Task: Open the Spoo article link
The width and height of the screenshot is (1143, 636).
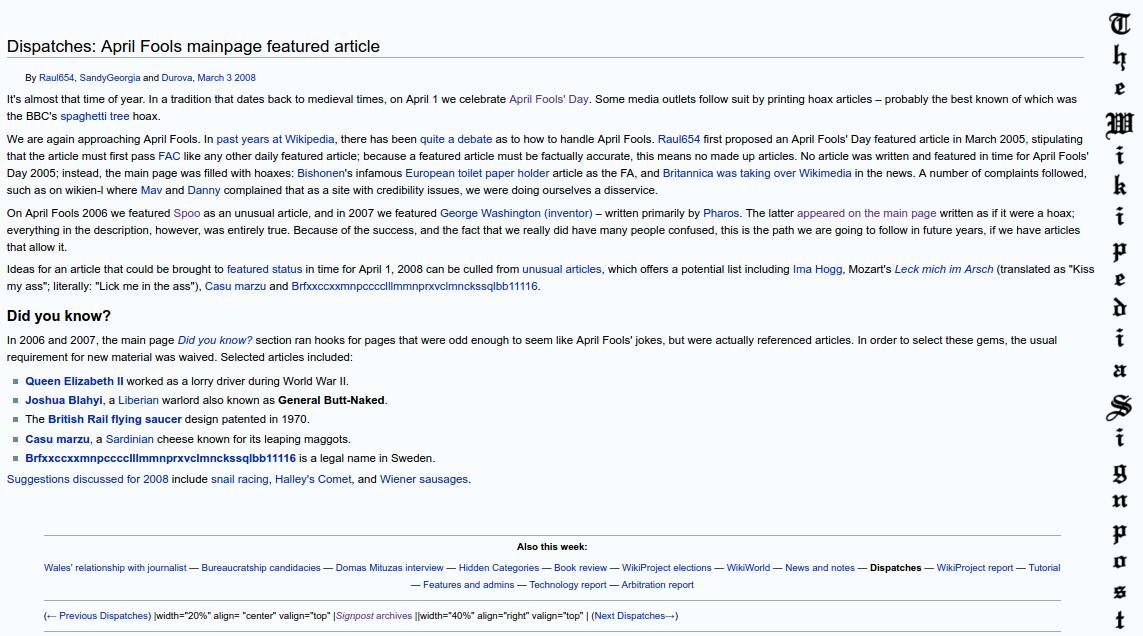Action: (x=187, y=213)
